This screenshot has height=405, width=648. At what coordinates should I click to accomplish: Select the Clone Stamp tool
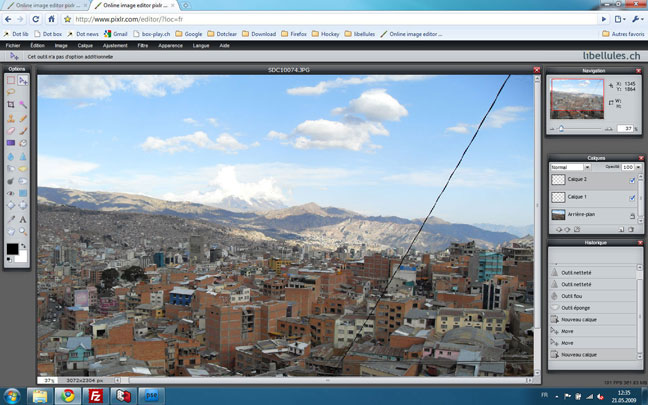(x=11, y=119)
